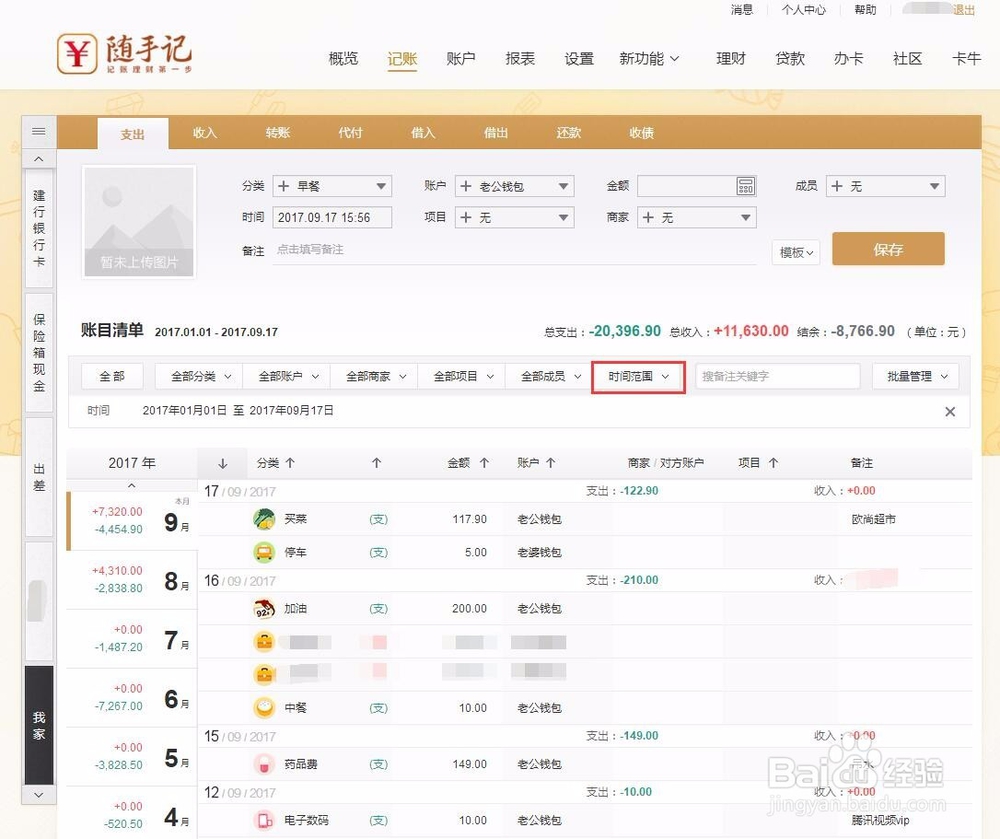Click the 加油 fuel pump category icon
Image resolution: width=1000 pixels, height=839 pixels.
(263, 608)
